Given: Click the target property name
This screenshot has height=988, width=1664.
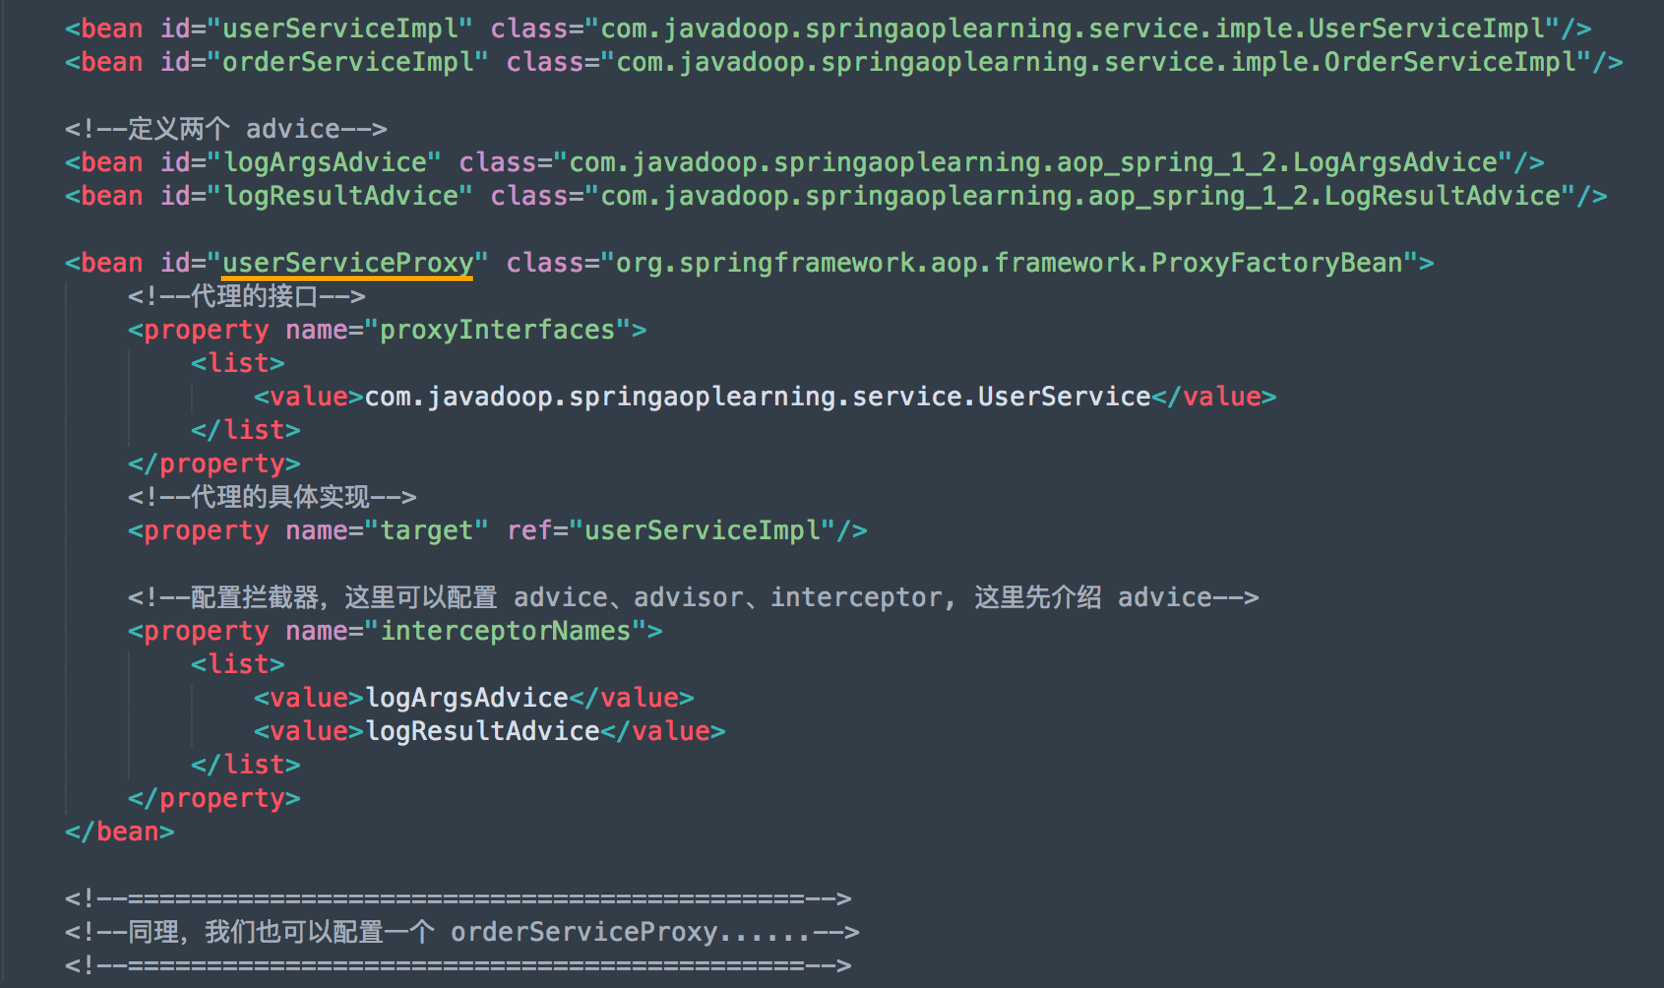Looking at the screenshot, I should click(426, 531).
